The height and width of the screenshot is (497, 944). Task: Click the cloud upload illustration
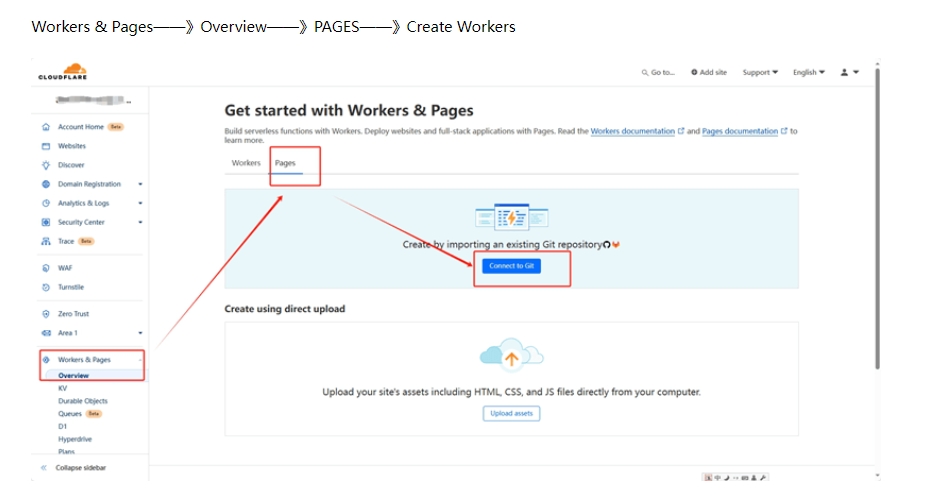[x=512, y=353]
